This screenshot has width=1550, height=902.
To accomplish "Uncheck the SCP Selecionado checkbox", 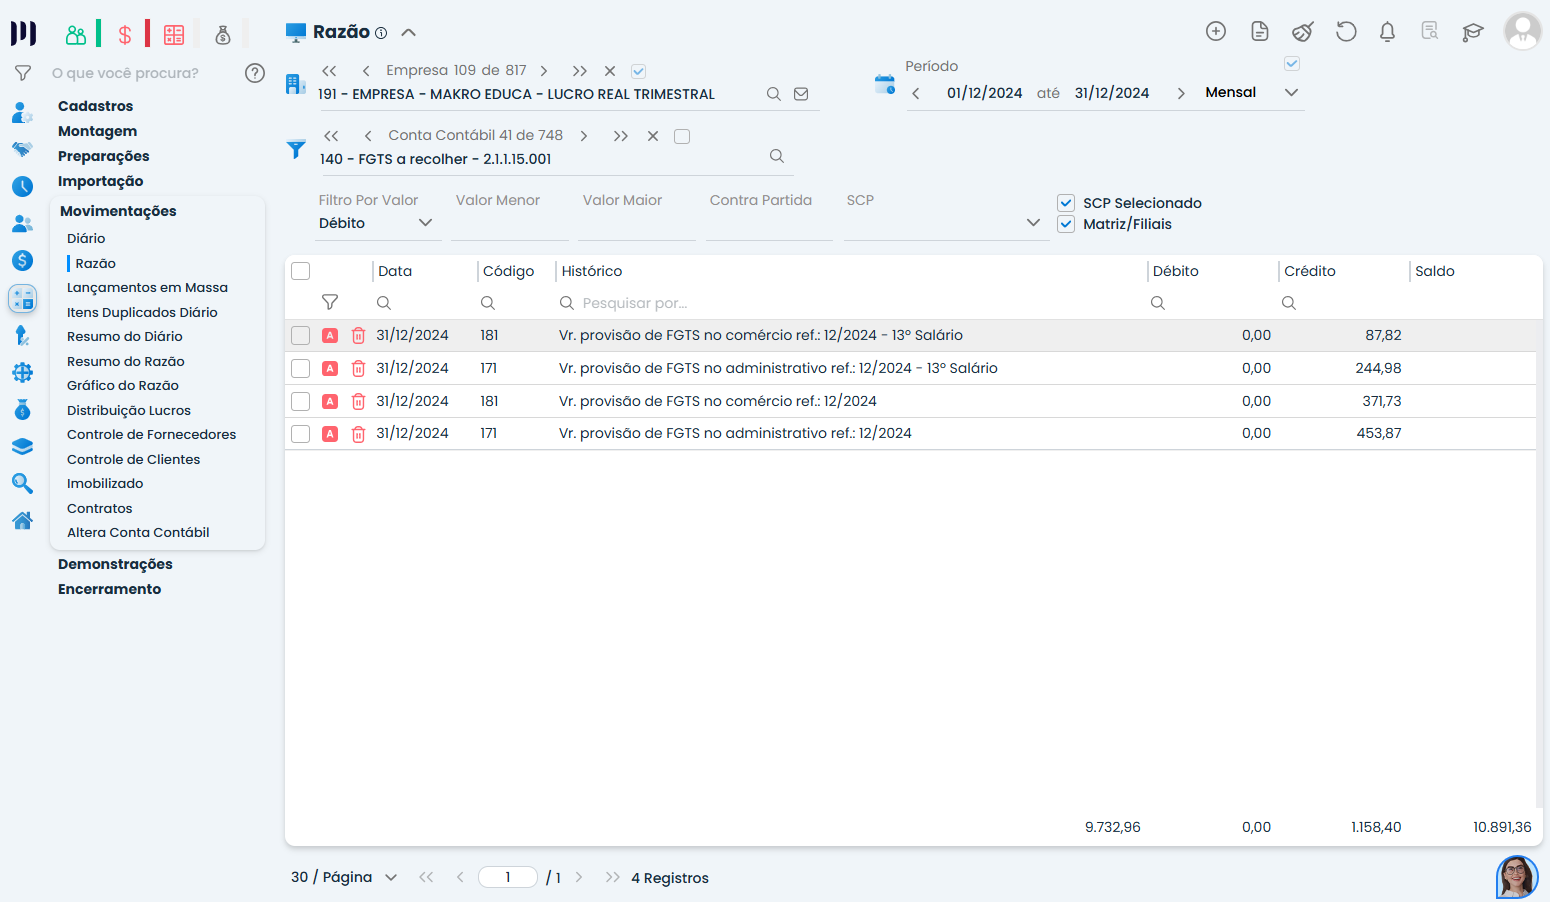I will pyautogui.click(x=1066, y=203).
